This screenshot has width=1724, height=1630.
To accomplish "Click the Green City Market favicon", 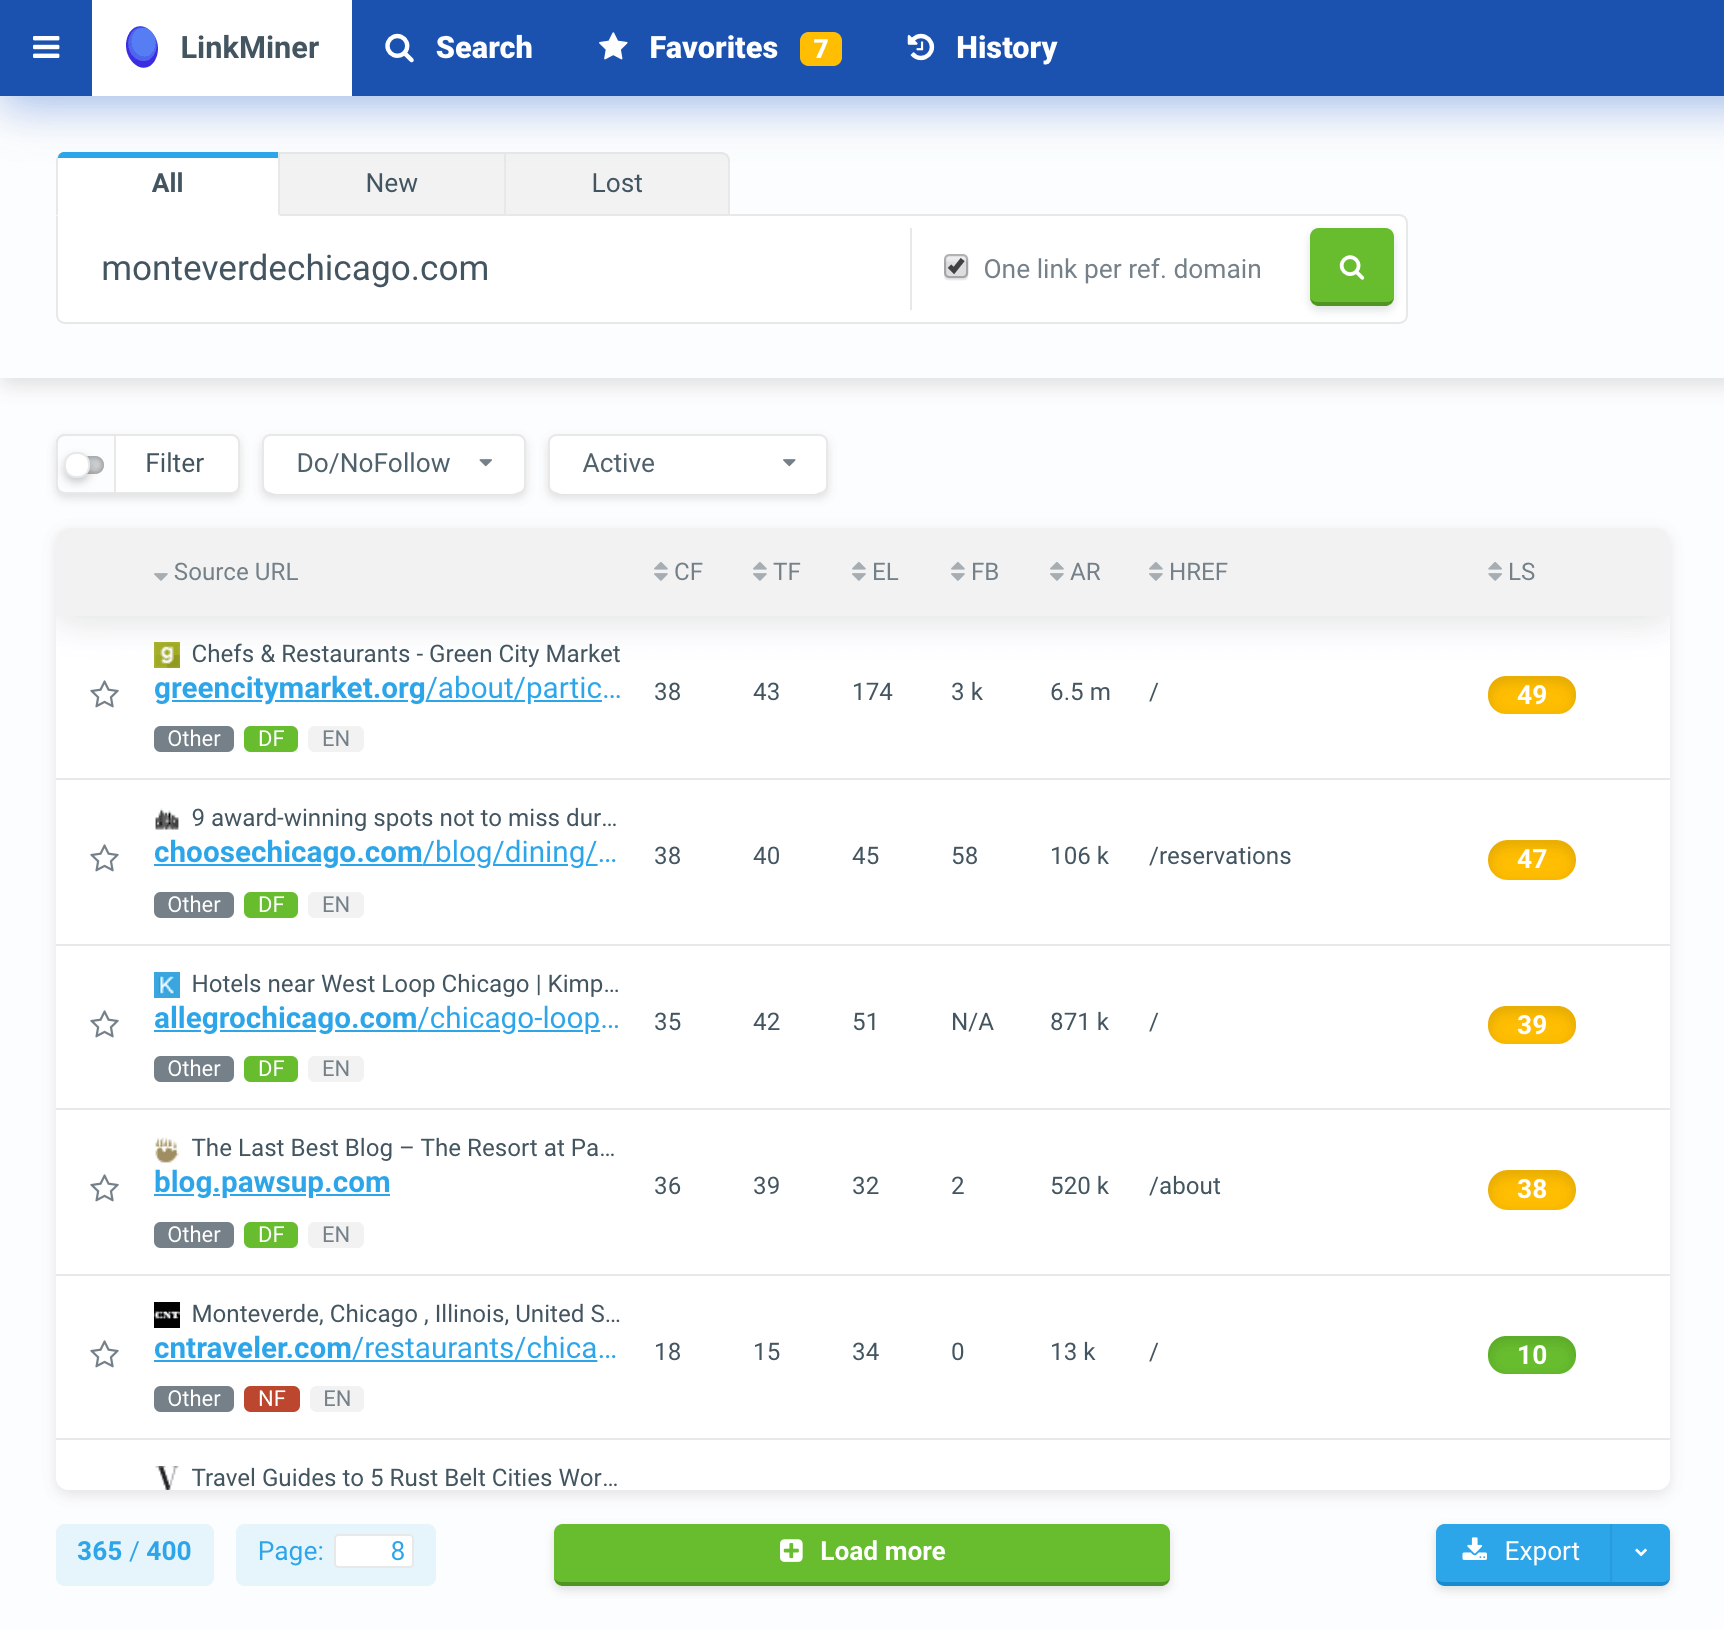I will (x=167, y=655).
